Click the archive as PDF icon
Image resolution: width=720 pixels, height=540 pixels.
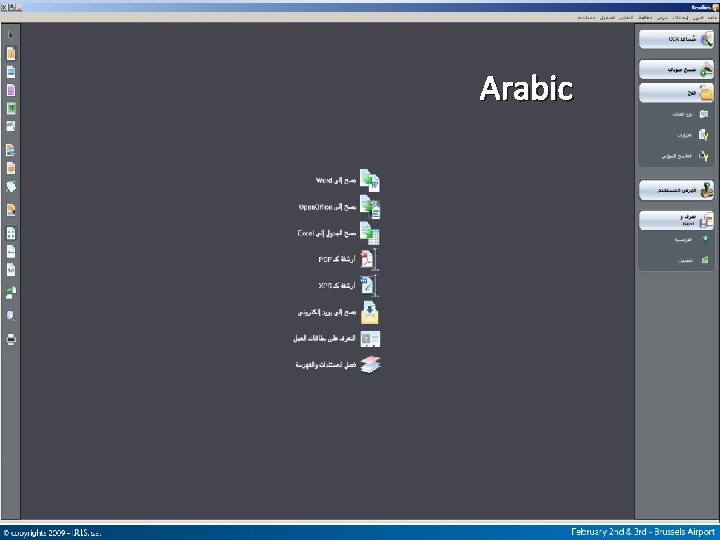[x=369, y=259]
